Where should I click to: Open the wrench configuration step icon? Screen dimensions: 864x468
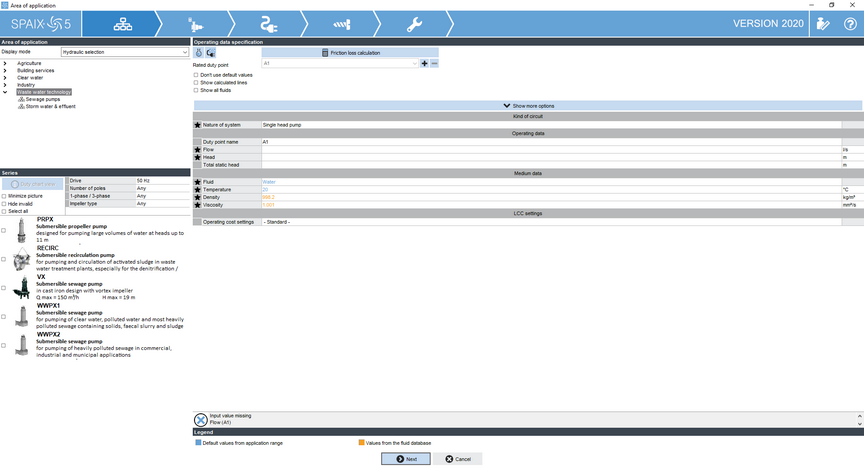pos(414,24)
